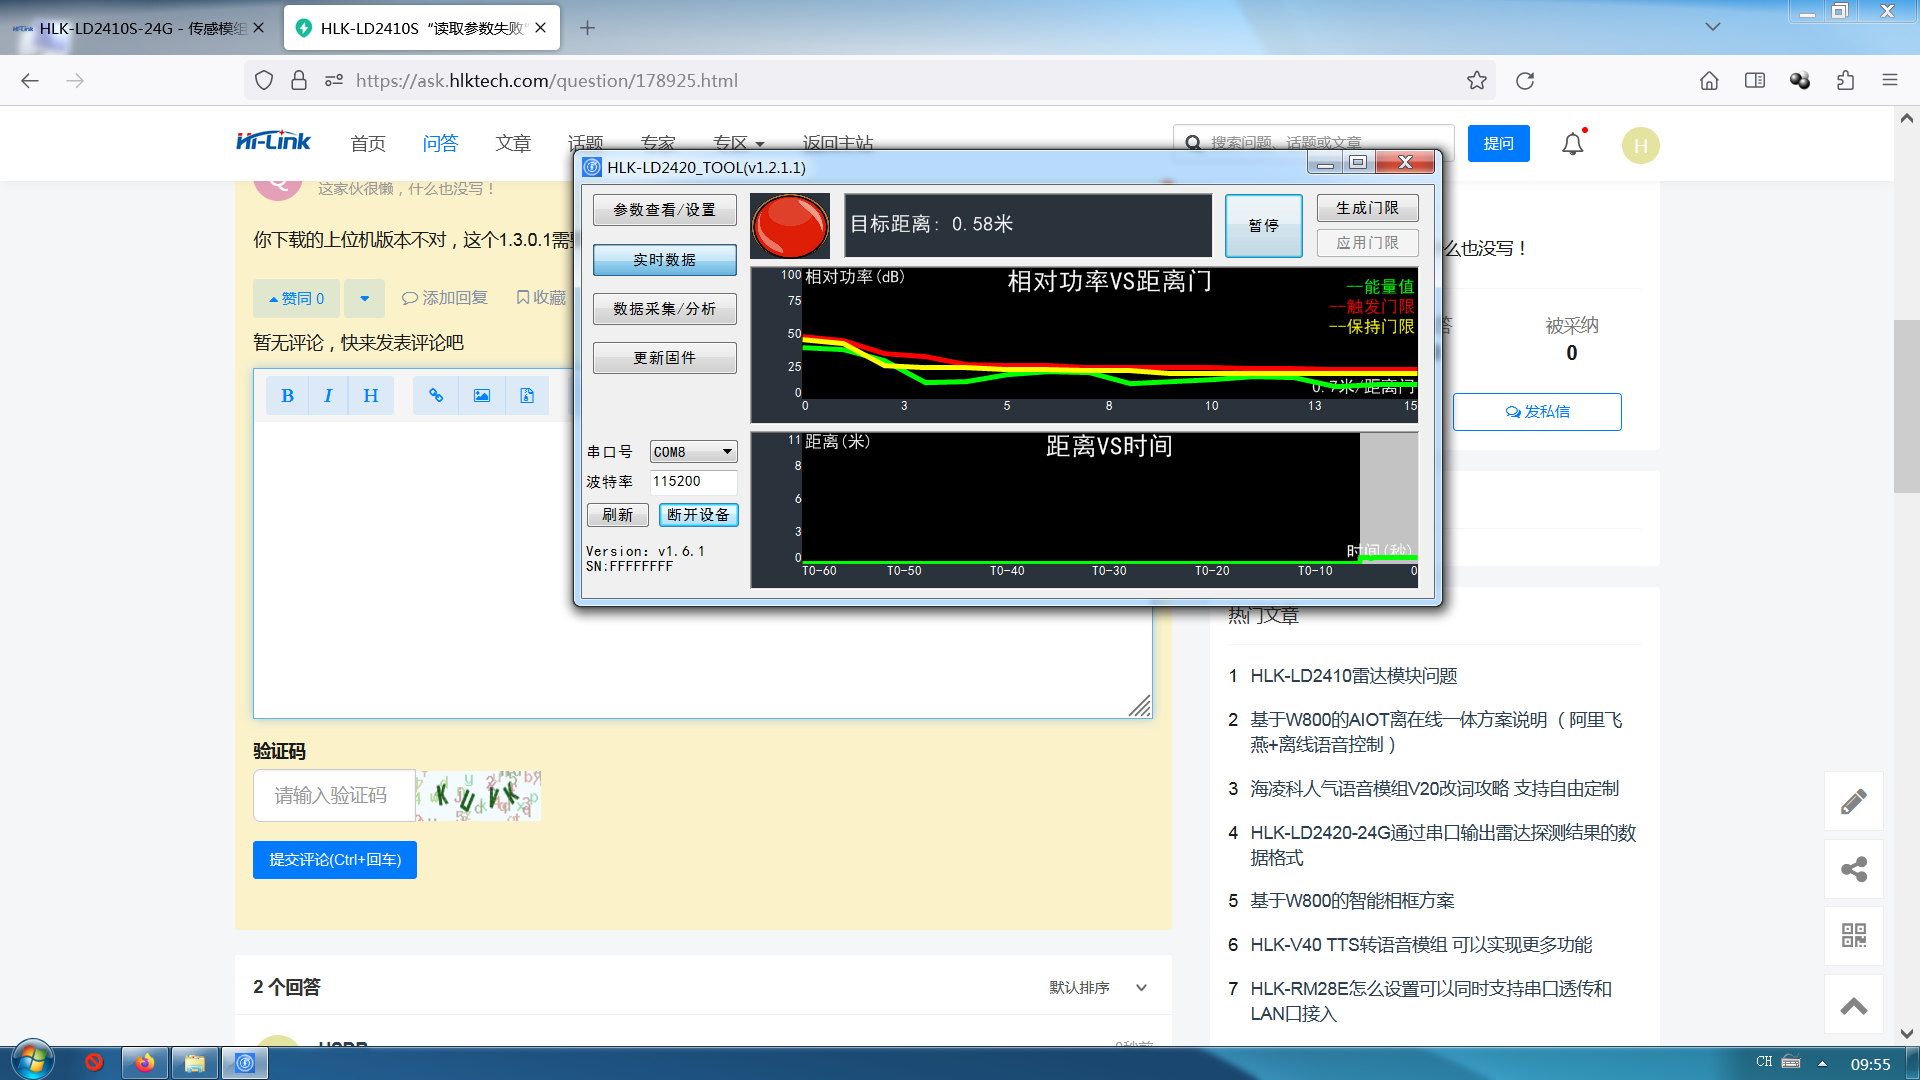Toggle bold formatting in comment editor
Screen dimensions: 1920x1080
point(287,396)
